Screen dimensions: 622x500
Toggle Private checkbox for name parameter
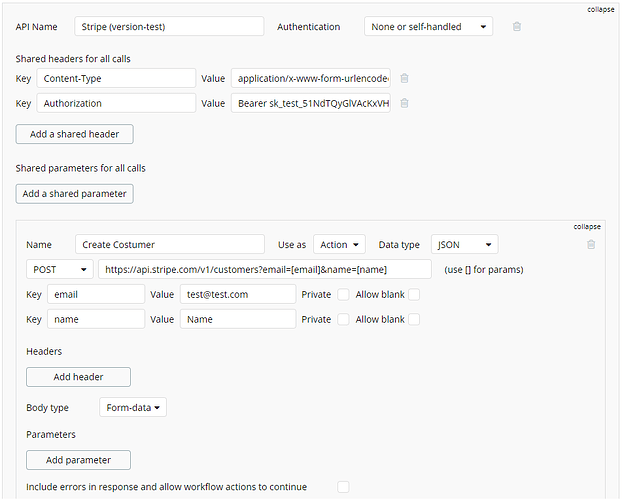tap(343, 319)
